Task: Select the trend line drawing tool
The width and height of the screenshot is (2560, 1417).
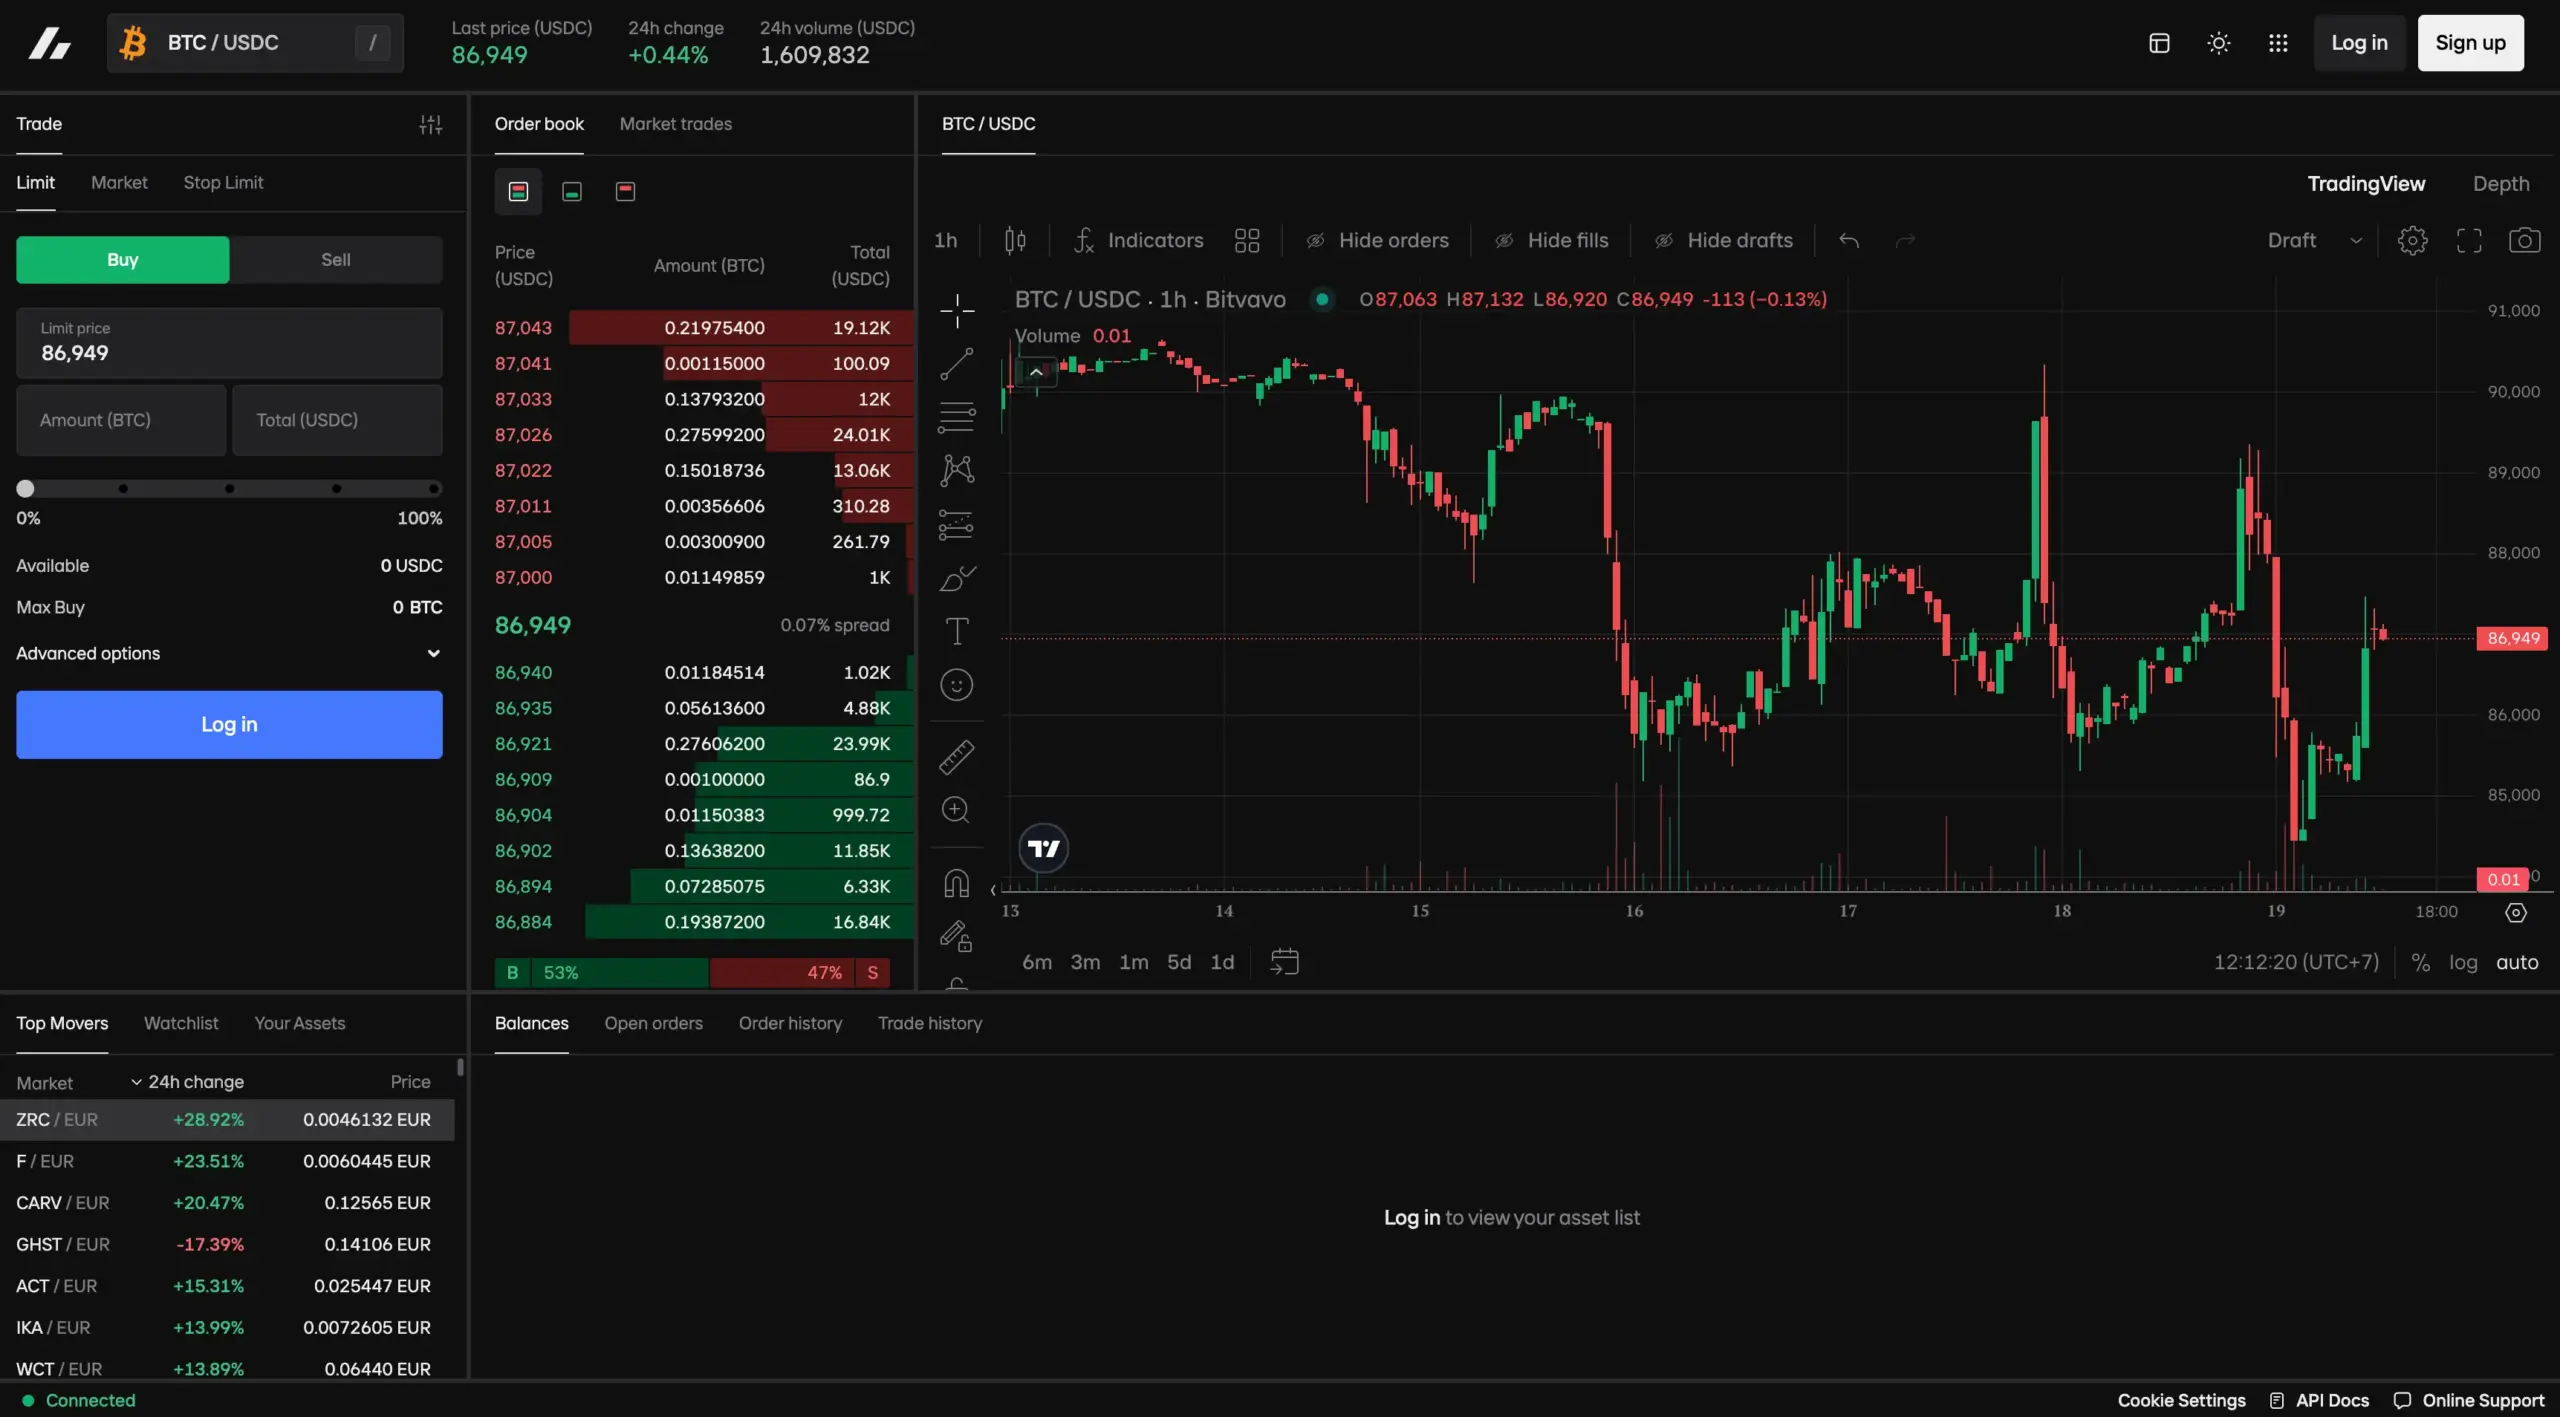Action: tap(956, 364)
